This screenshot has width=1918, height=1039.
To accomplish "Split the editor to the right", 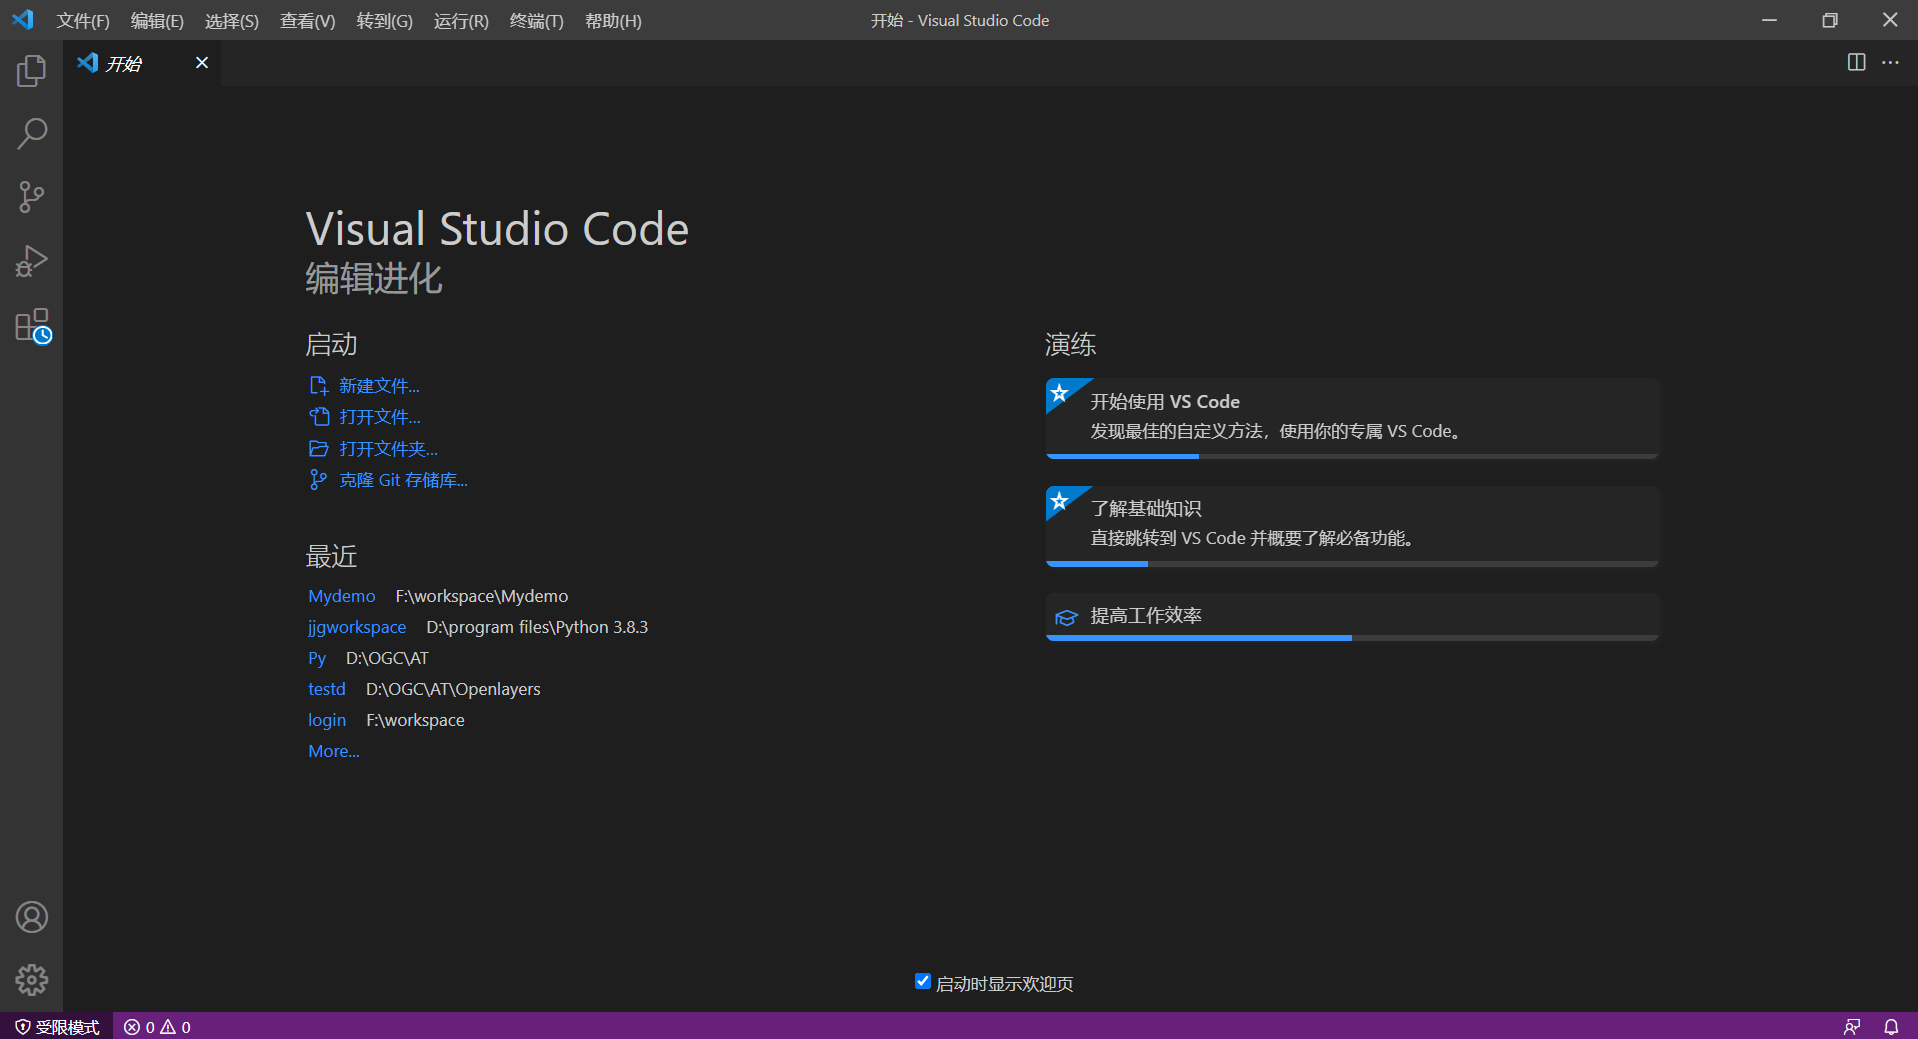I will pos(1856,62).
